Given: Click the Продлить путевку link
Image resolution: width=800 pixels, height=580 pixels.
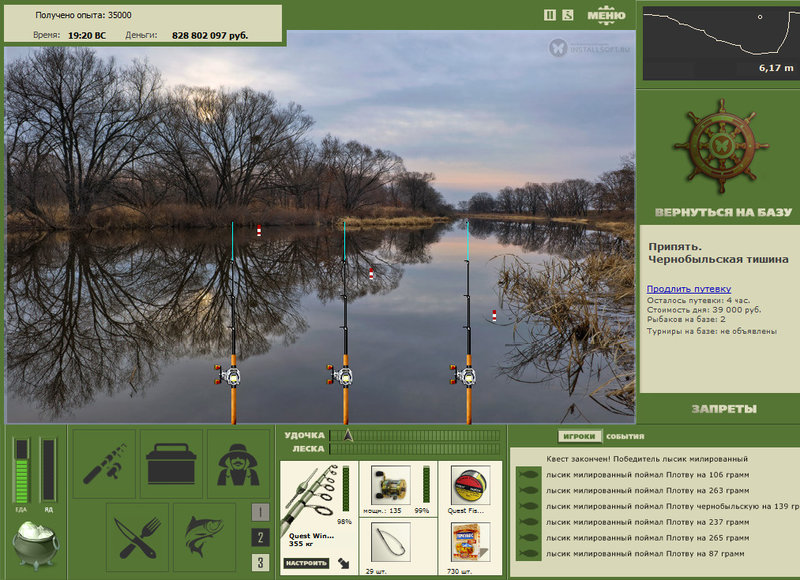Looking at the screenshot, I should (689, 289).
